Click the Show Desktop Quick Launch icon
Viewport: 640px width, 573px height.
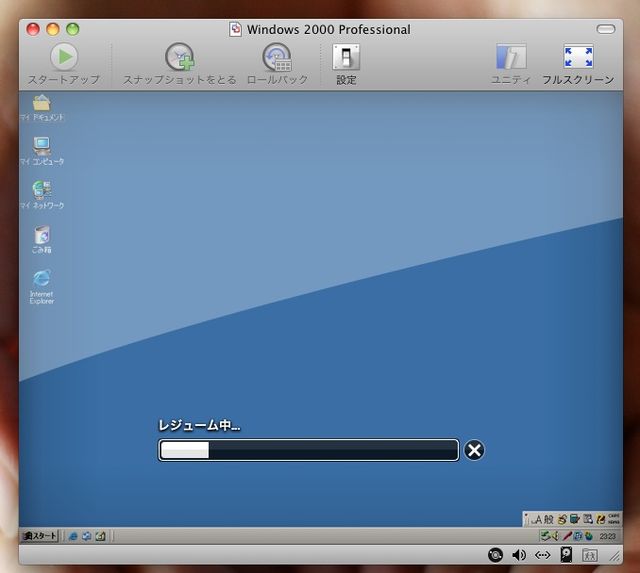pyautogui.click(x=100, y=536)
